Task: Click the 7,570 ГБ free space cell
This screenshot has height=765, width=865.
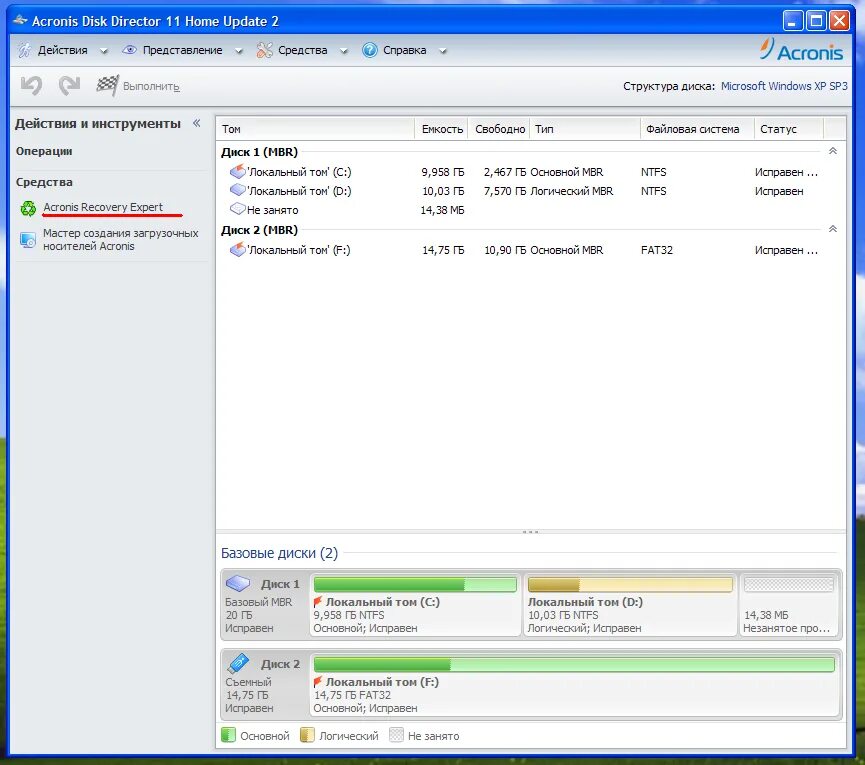Action: point(505,190)
